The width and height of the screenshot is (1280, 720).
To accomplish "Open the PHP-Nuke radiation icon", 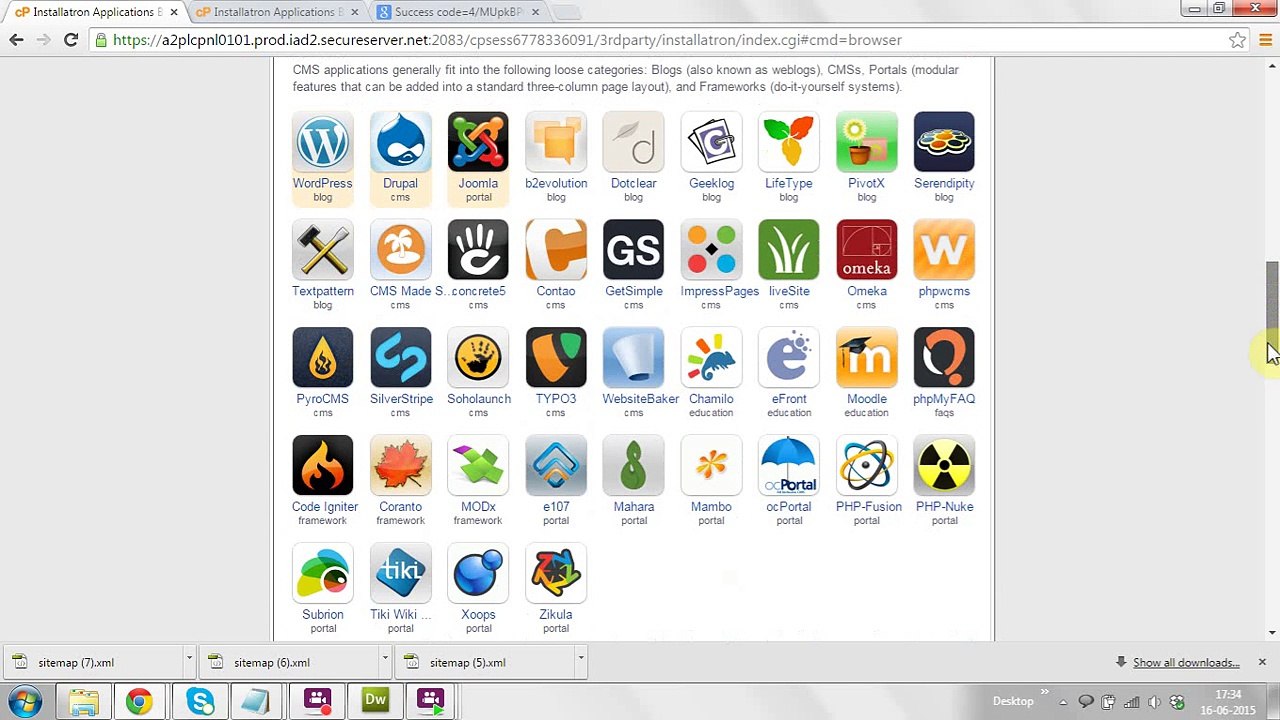I will point(944,466).
